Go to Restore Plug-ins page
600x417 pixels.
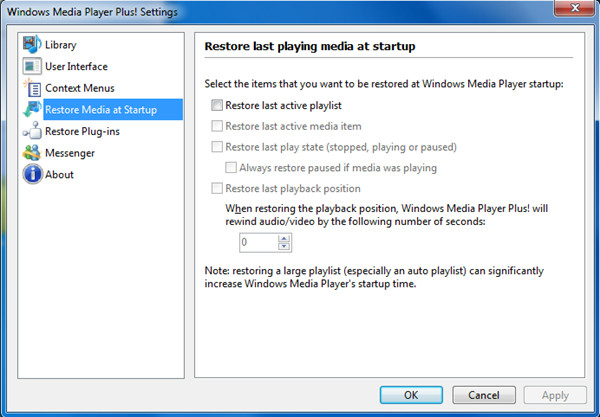click(82, 131)
